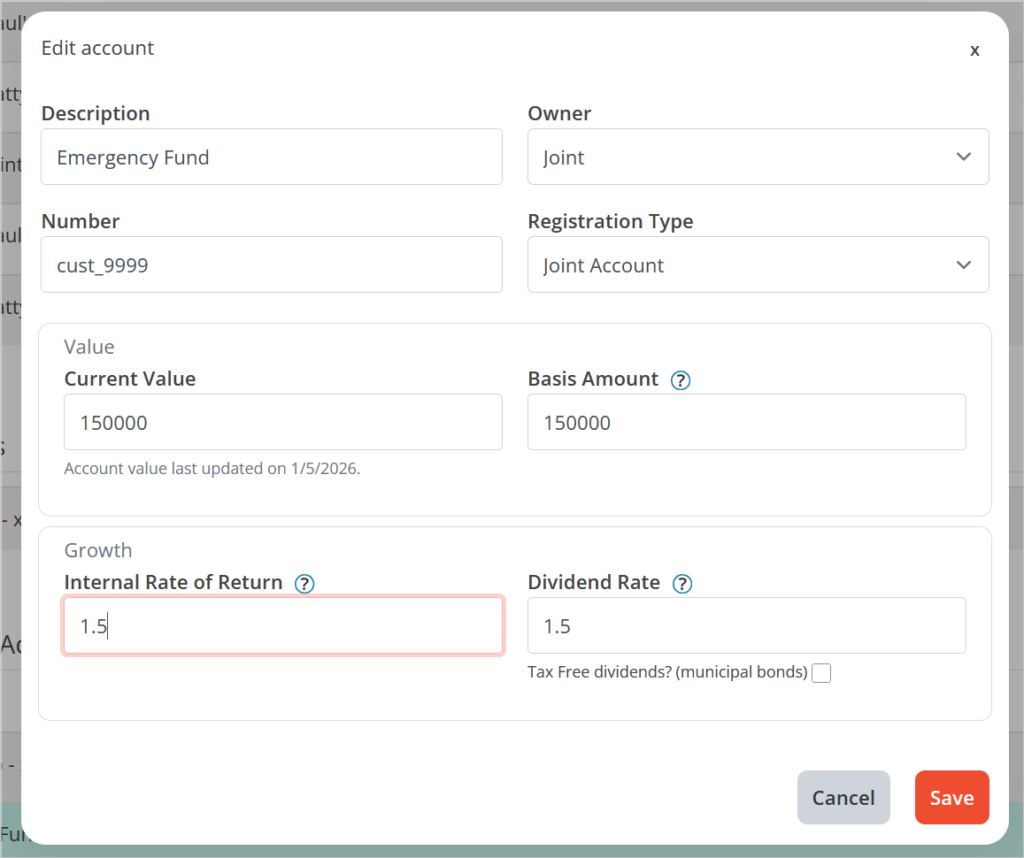
Task: Click the Basis Amount help icon
Action: tap(681, 380)
